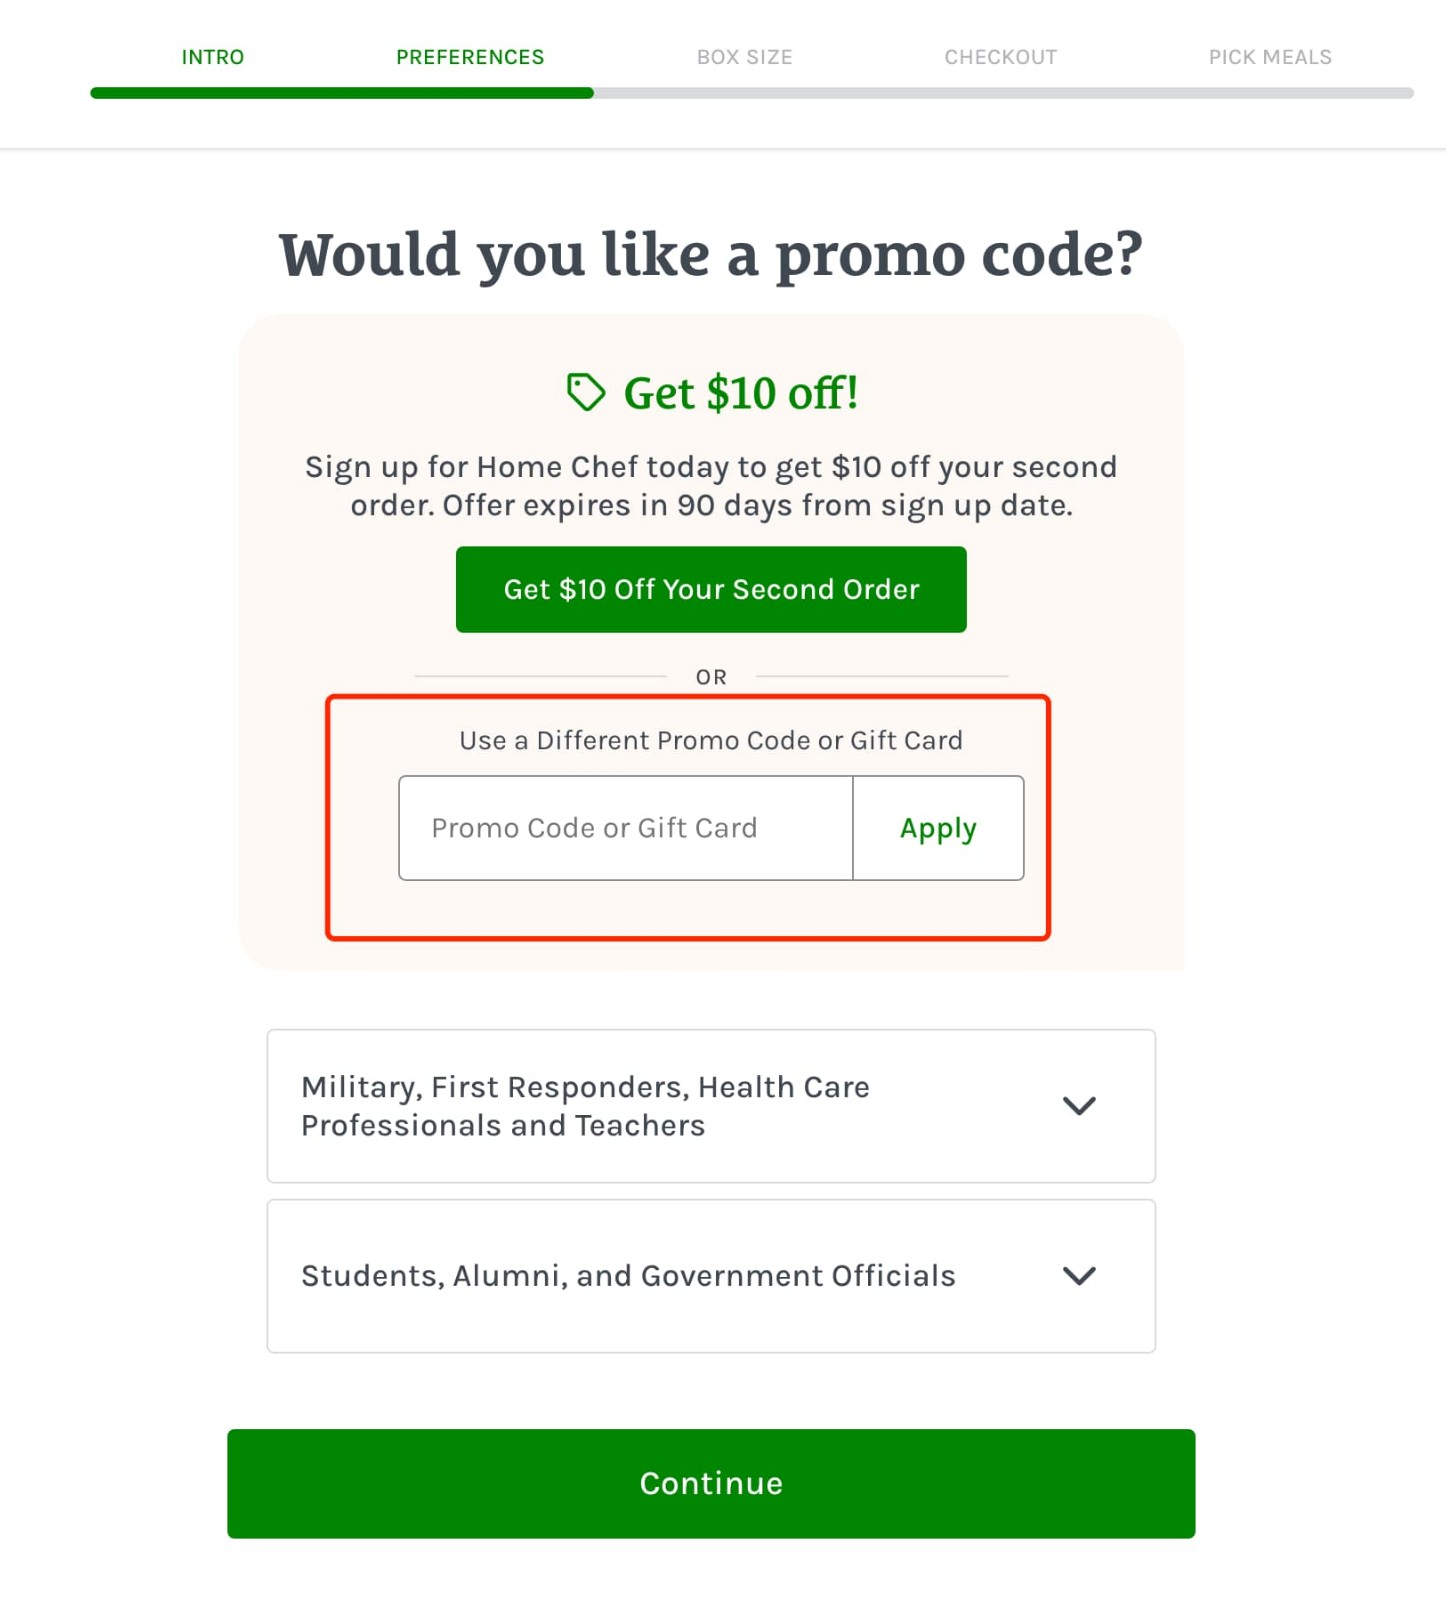
Task: Switch to the INTRO step
Action: coord(212,57)
